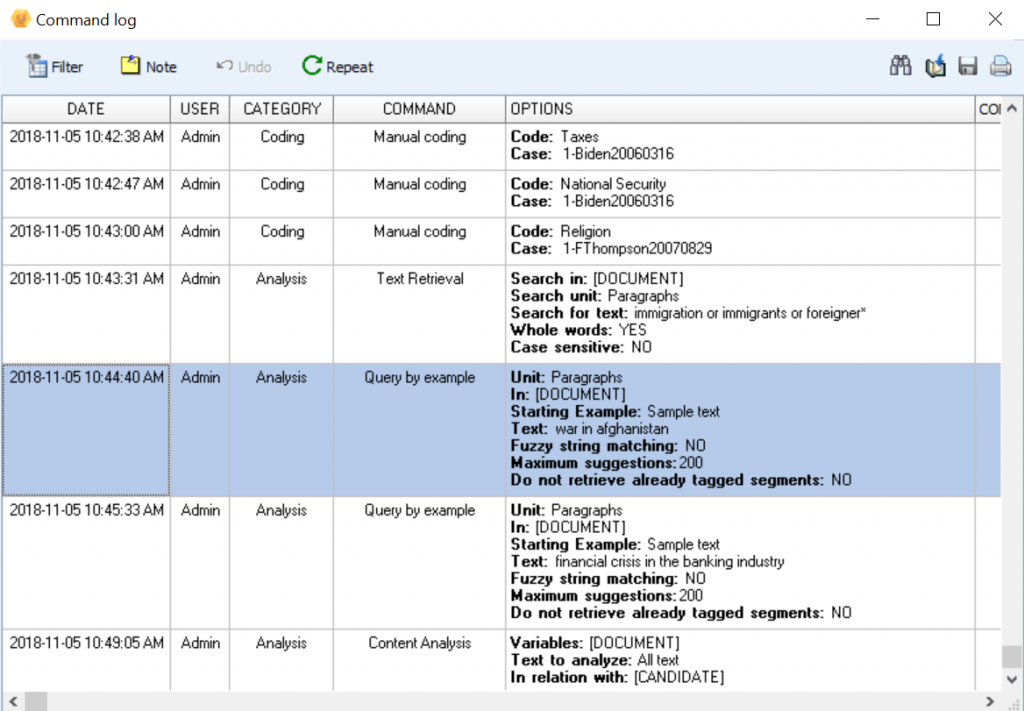Click the Undo icon

[242, 66]
